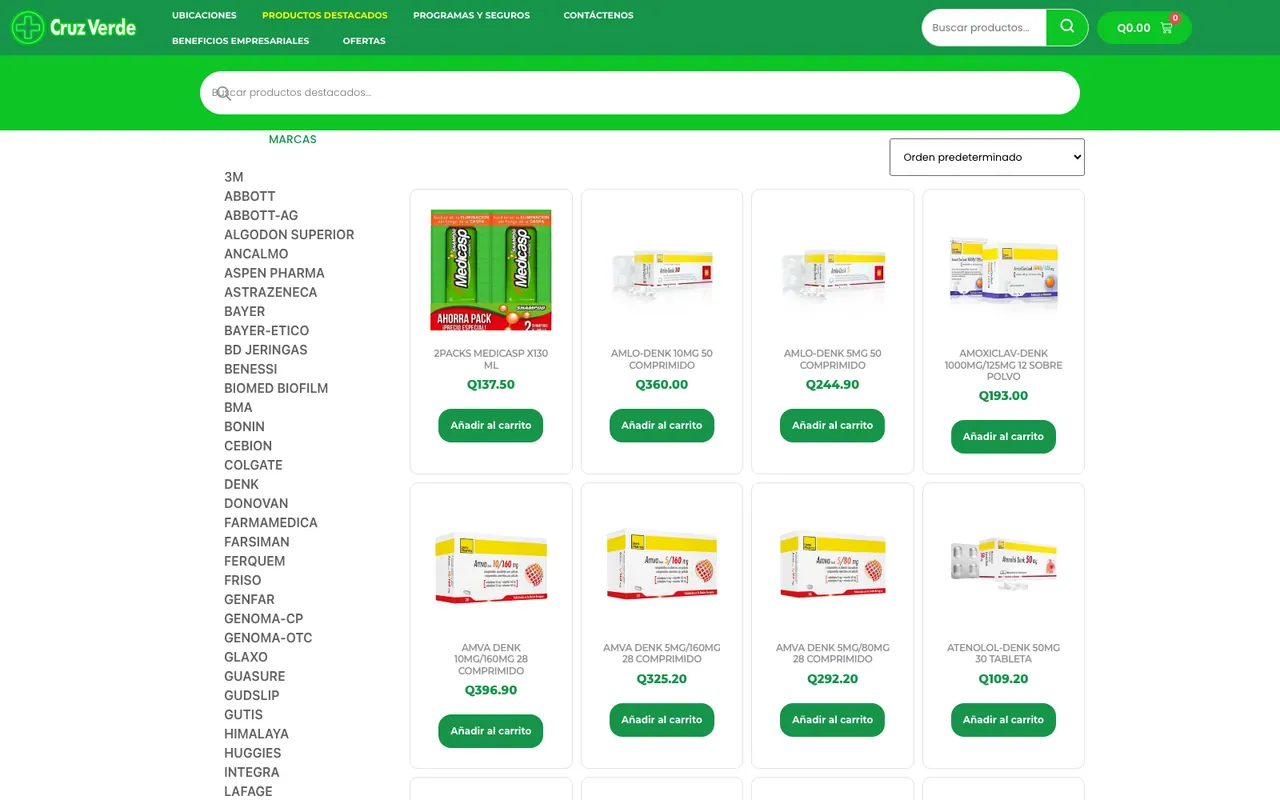This screenshot has width=1280, height=800.
Task: Focus the Buscar productos destacados field
Action: 640,93
